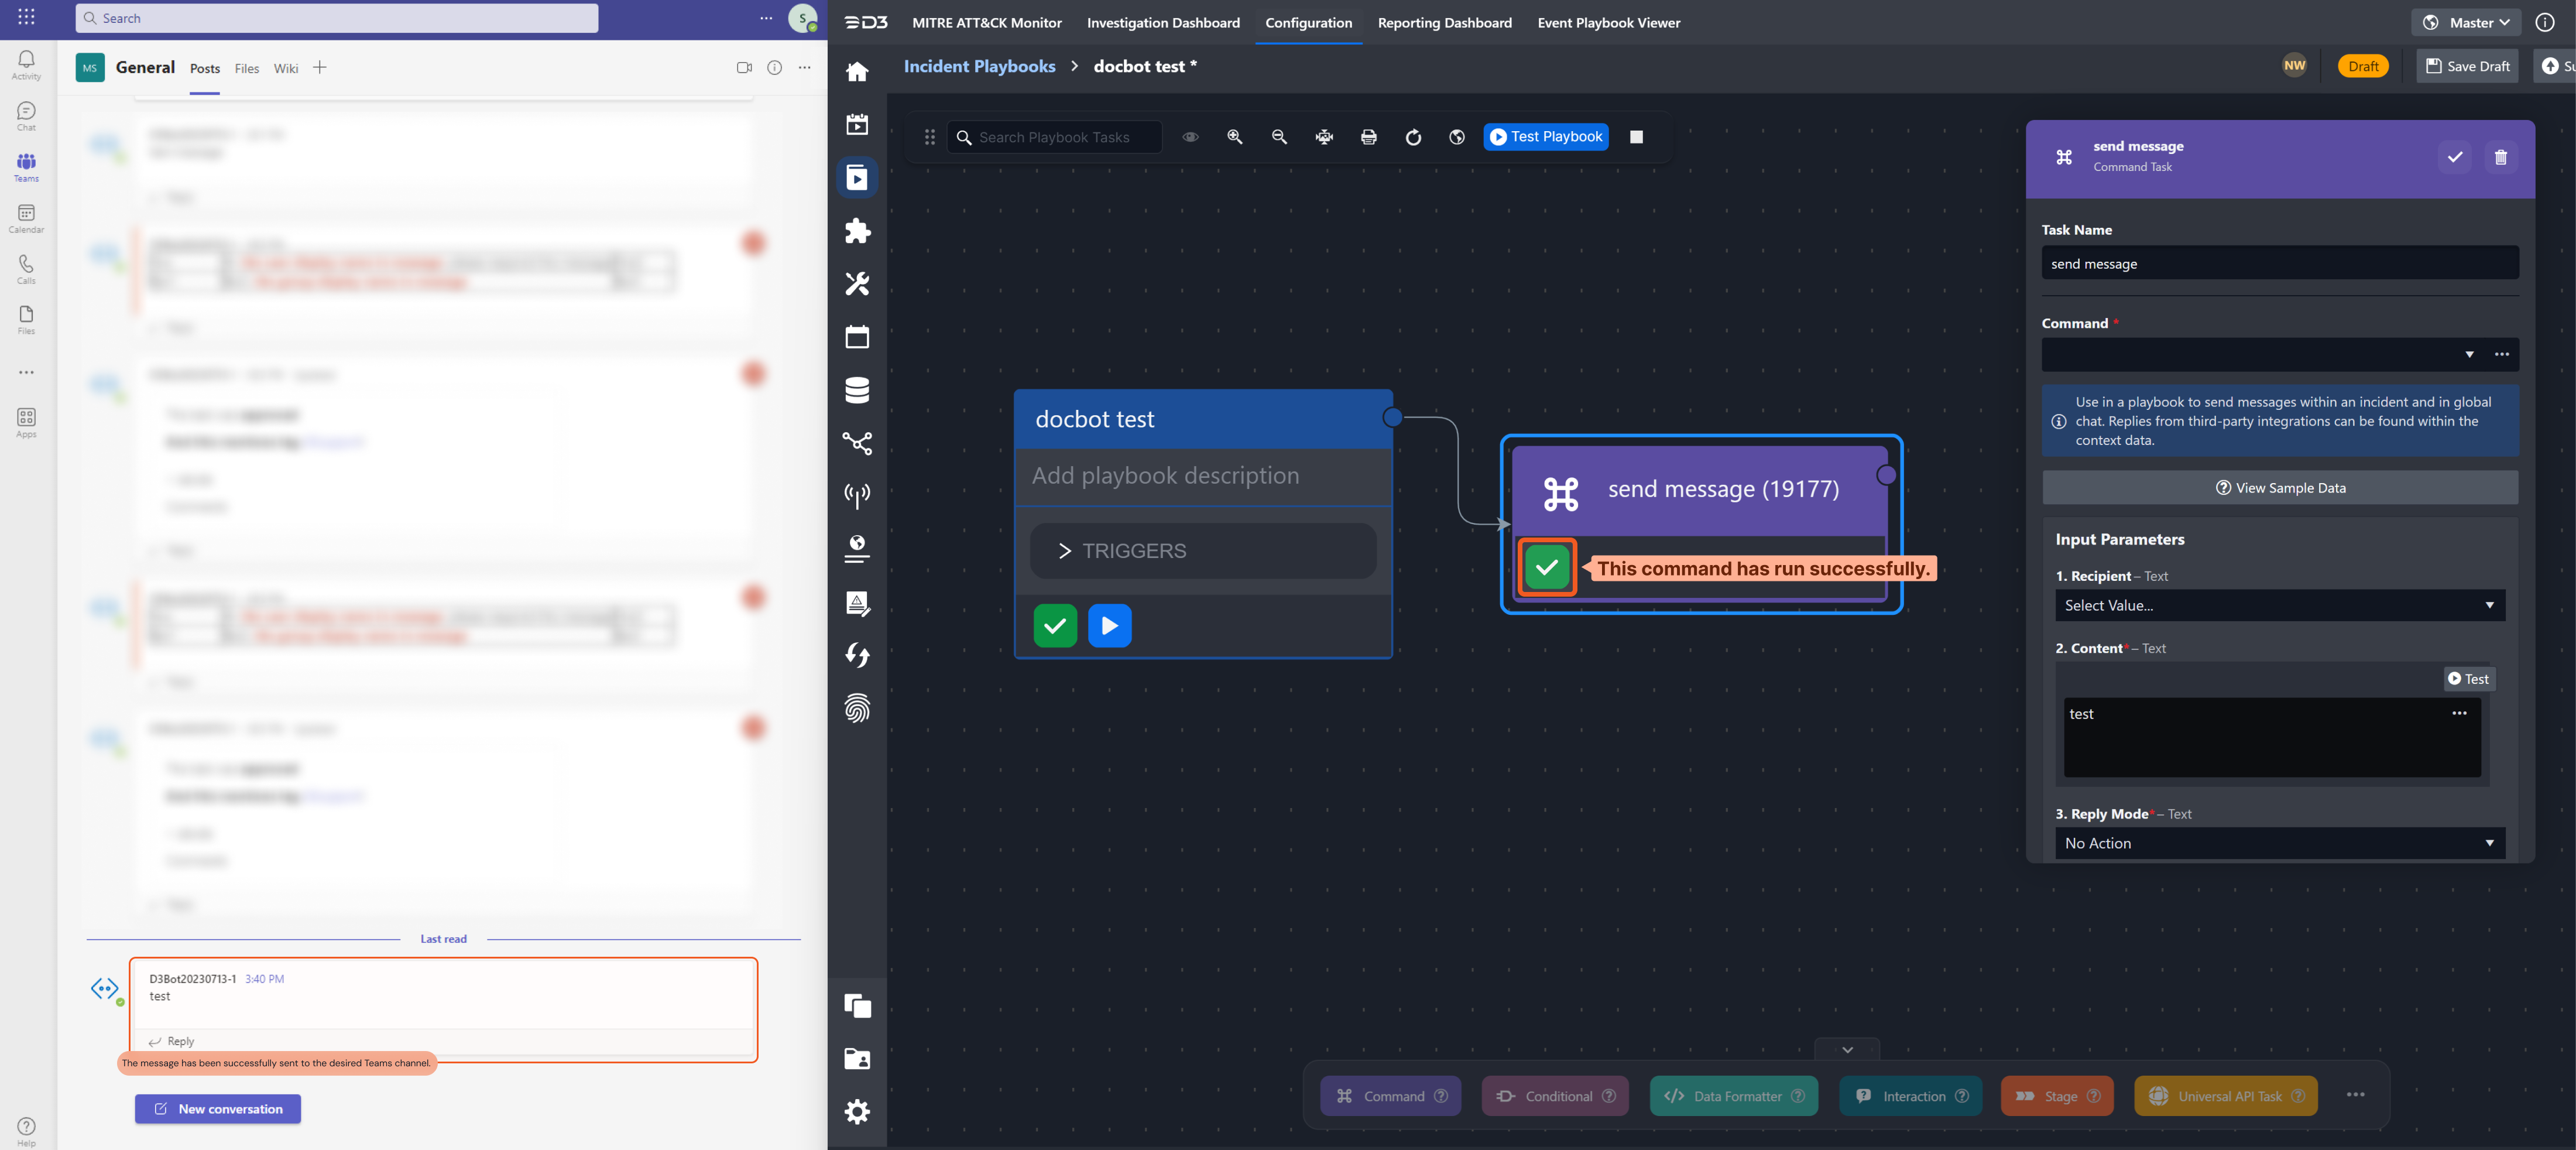The width and height of the screenshot is (2576, 1150).
Task: Click green checkmark on send message node
Action: [1546, 568]
